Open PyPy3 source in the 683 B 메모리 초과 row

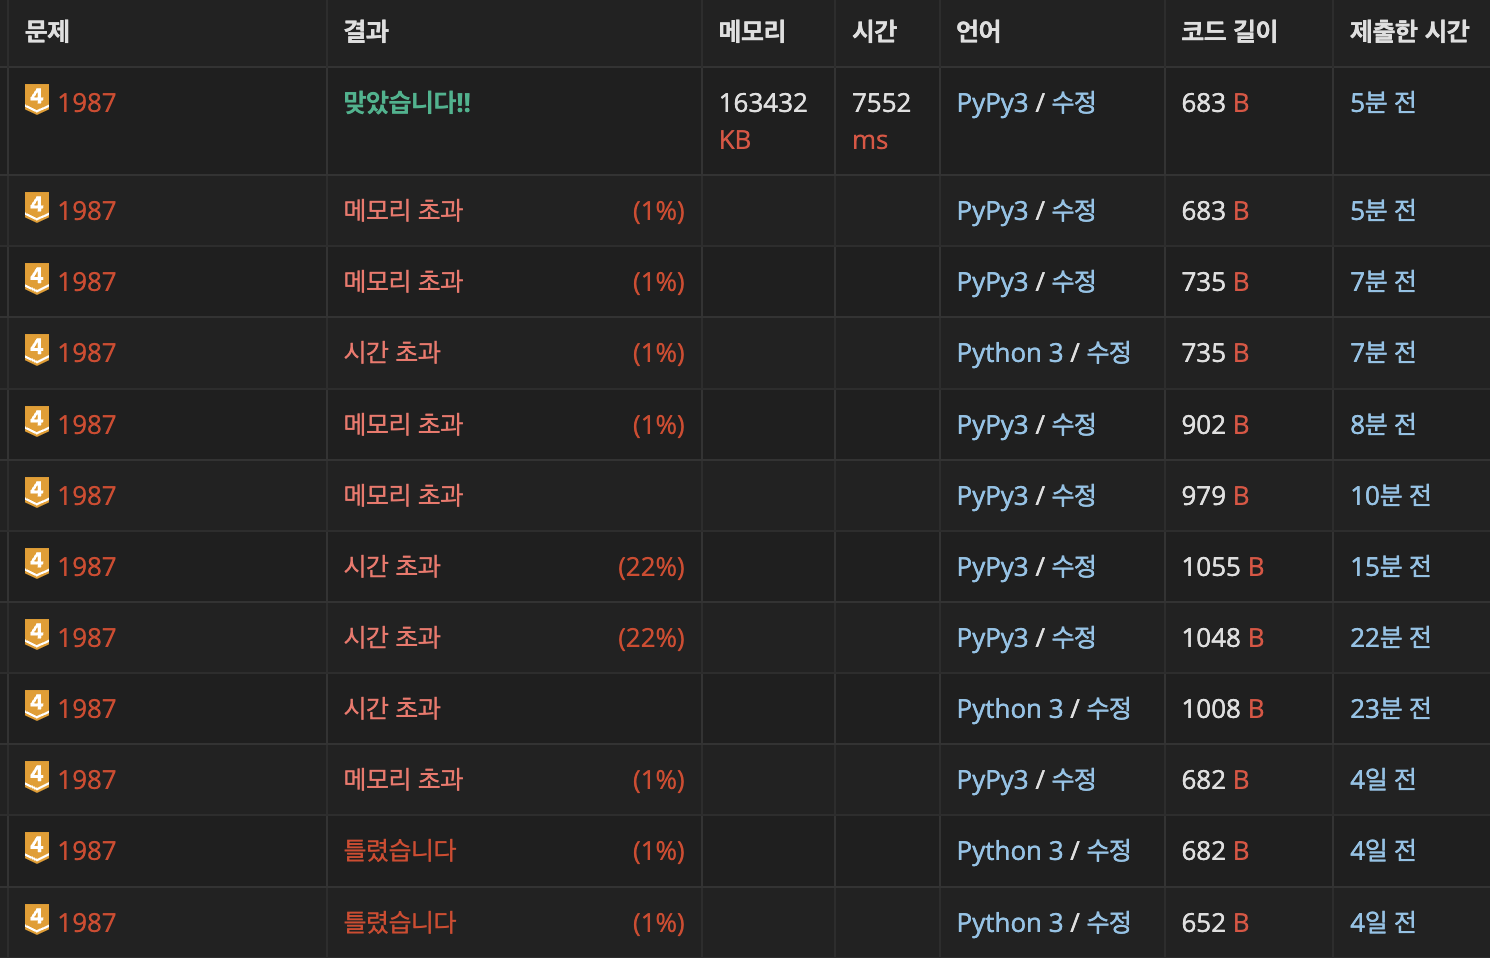(x=992, y=211)
